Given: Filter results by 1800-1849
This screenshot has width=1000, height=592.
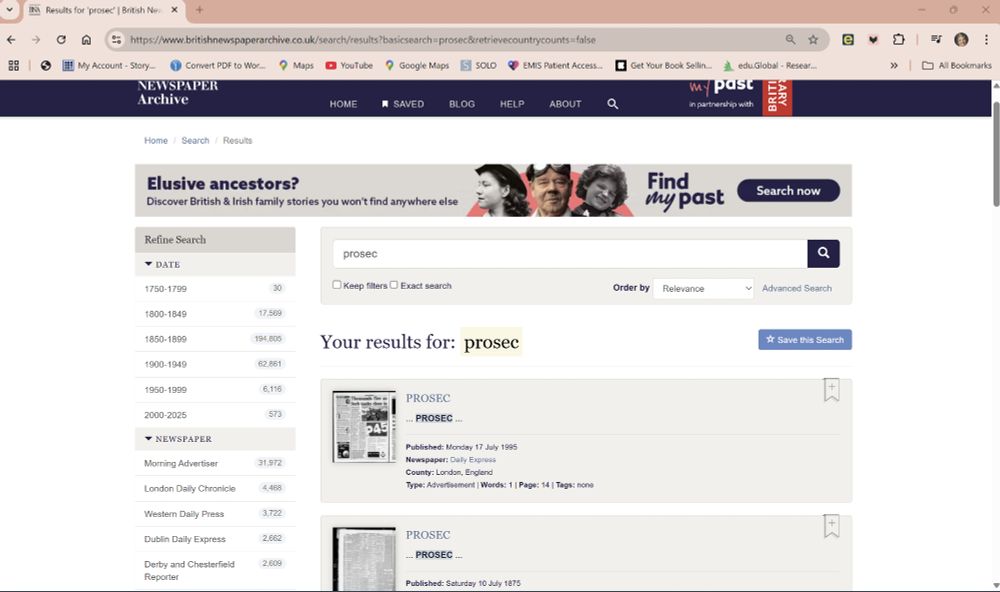Looking at the screenshot, I should pyautogui.click(x=215, y=314).
